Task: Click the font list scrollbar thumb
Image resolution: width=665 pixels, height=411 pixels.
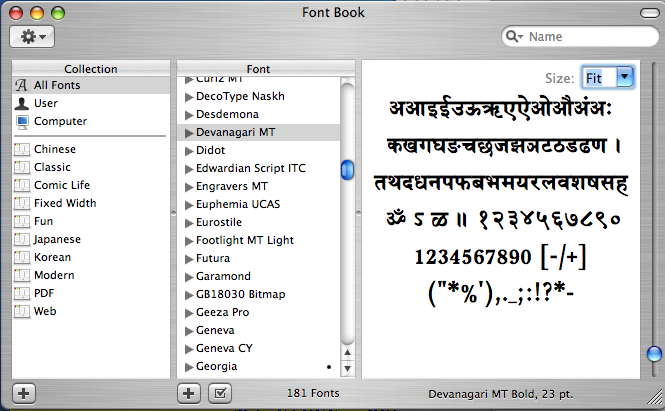Action: 347,170
